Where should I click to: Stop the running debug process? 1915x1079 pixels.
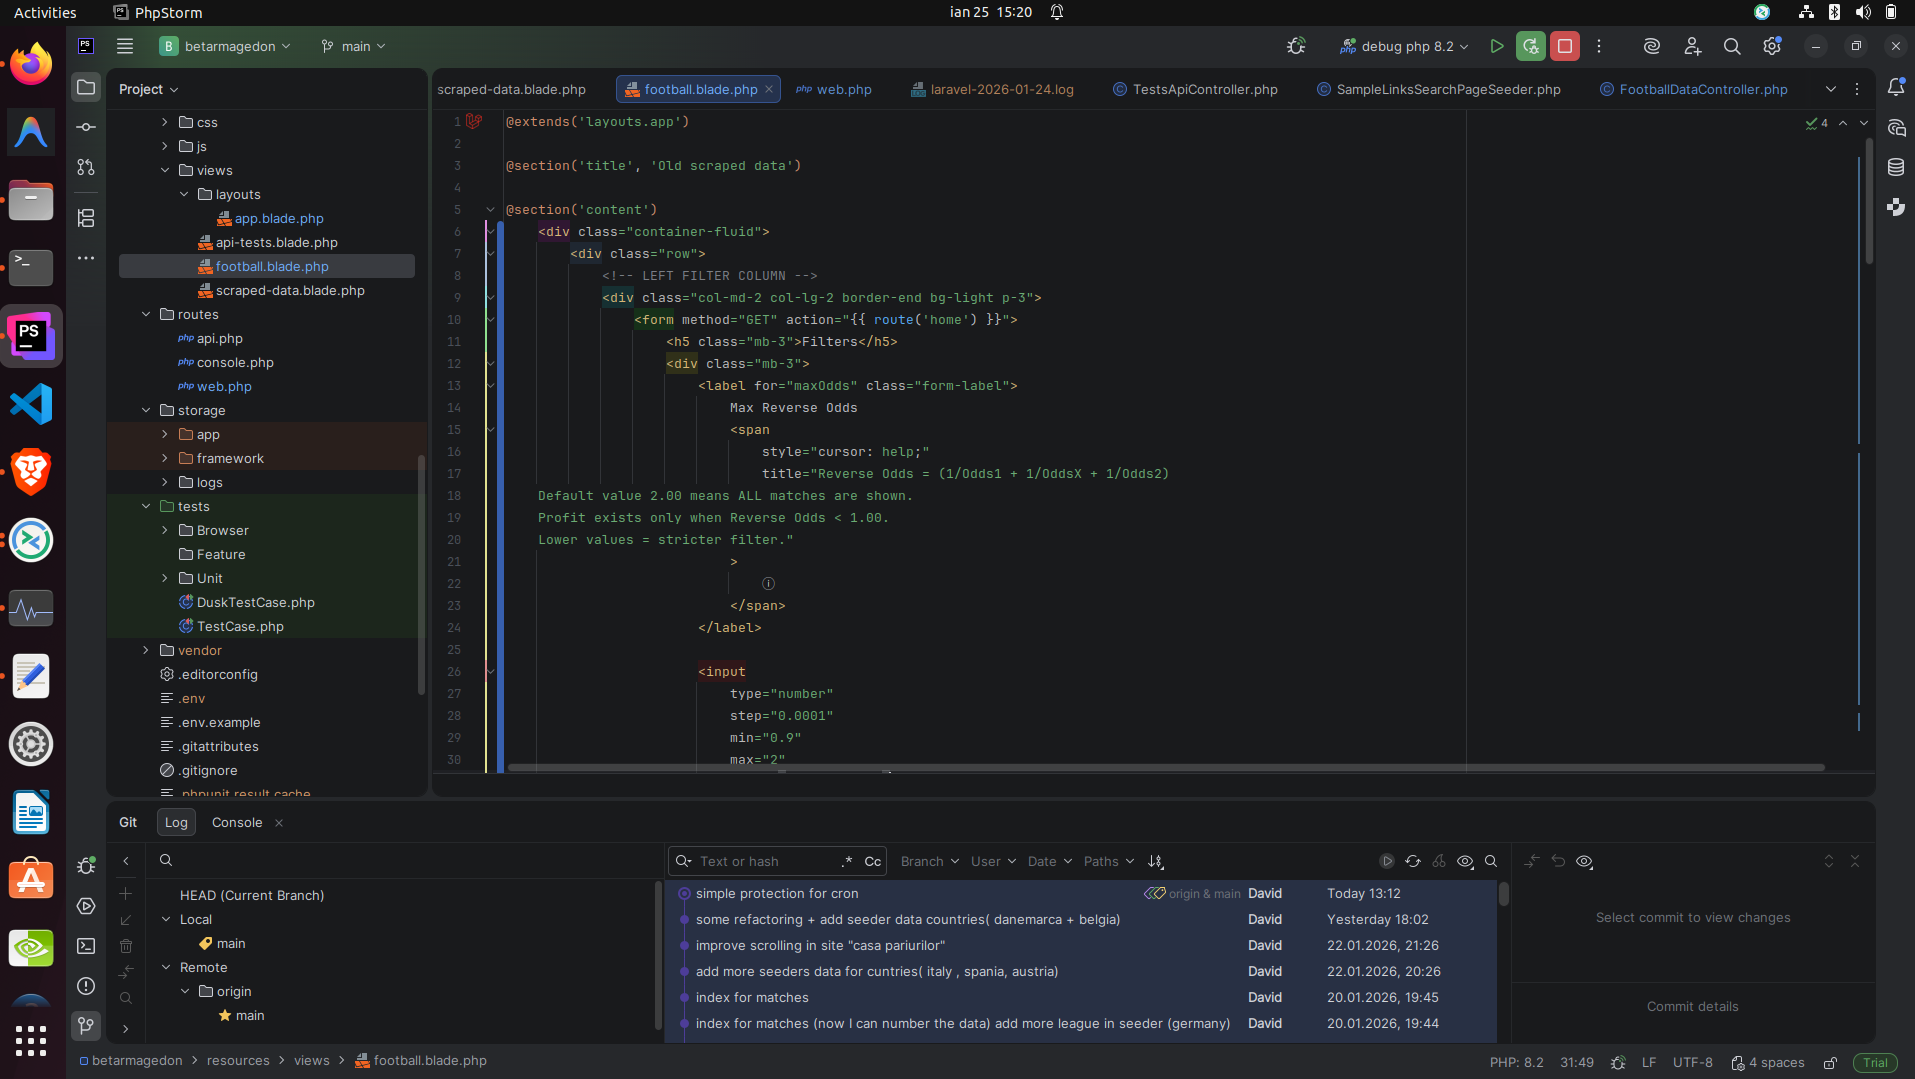point(1564,46)
